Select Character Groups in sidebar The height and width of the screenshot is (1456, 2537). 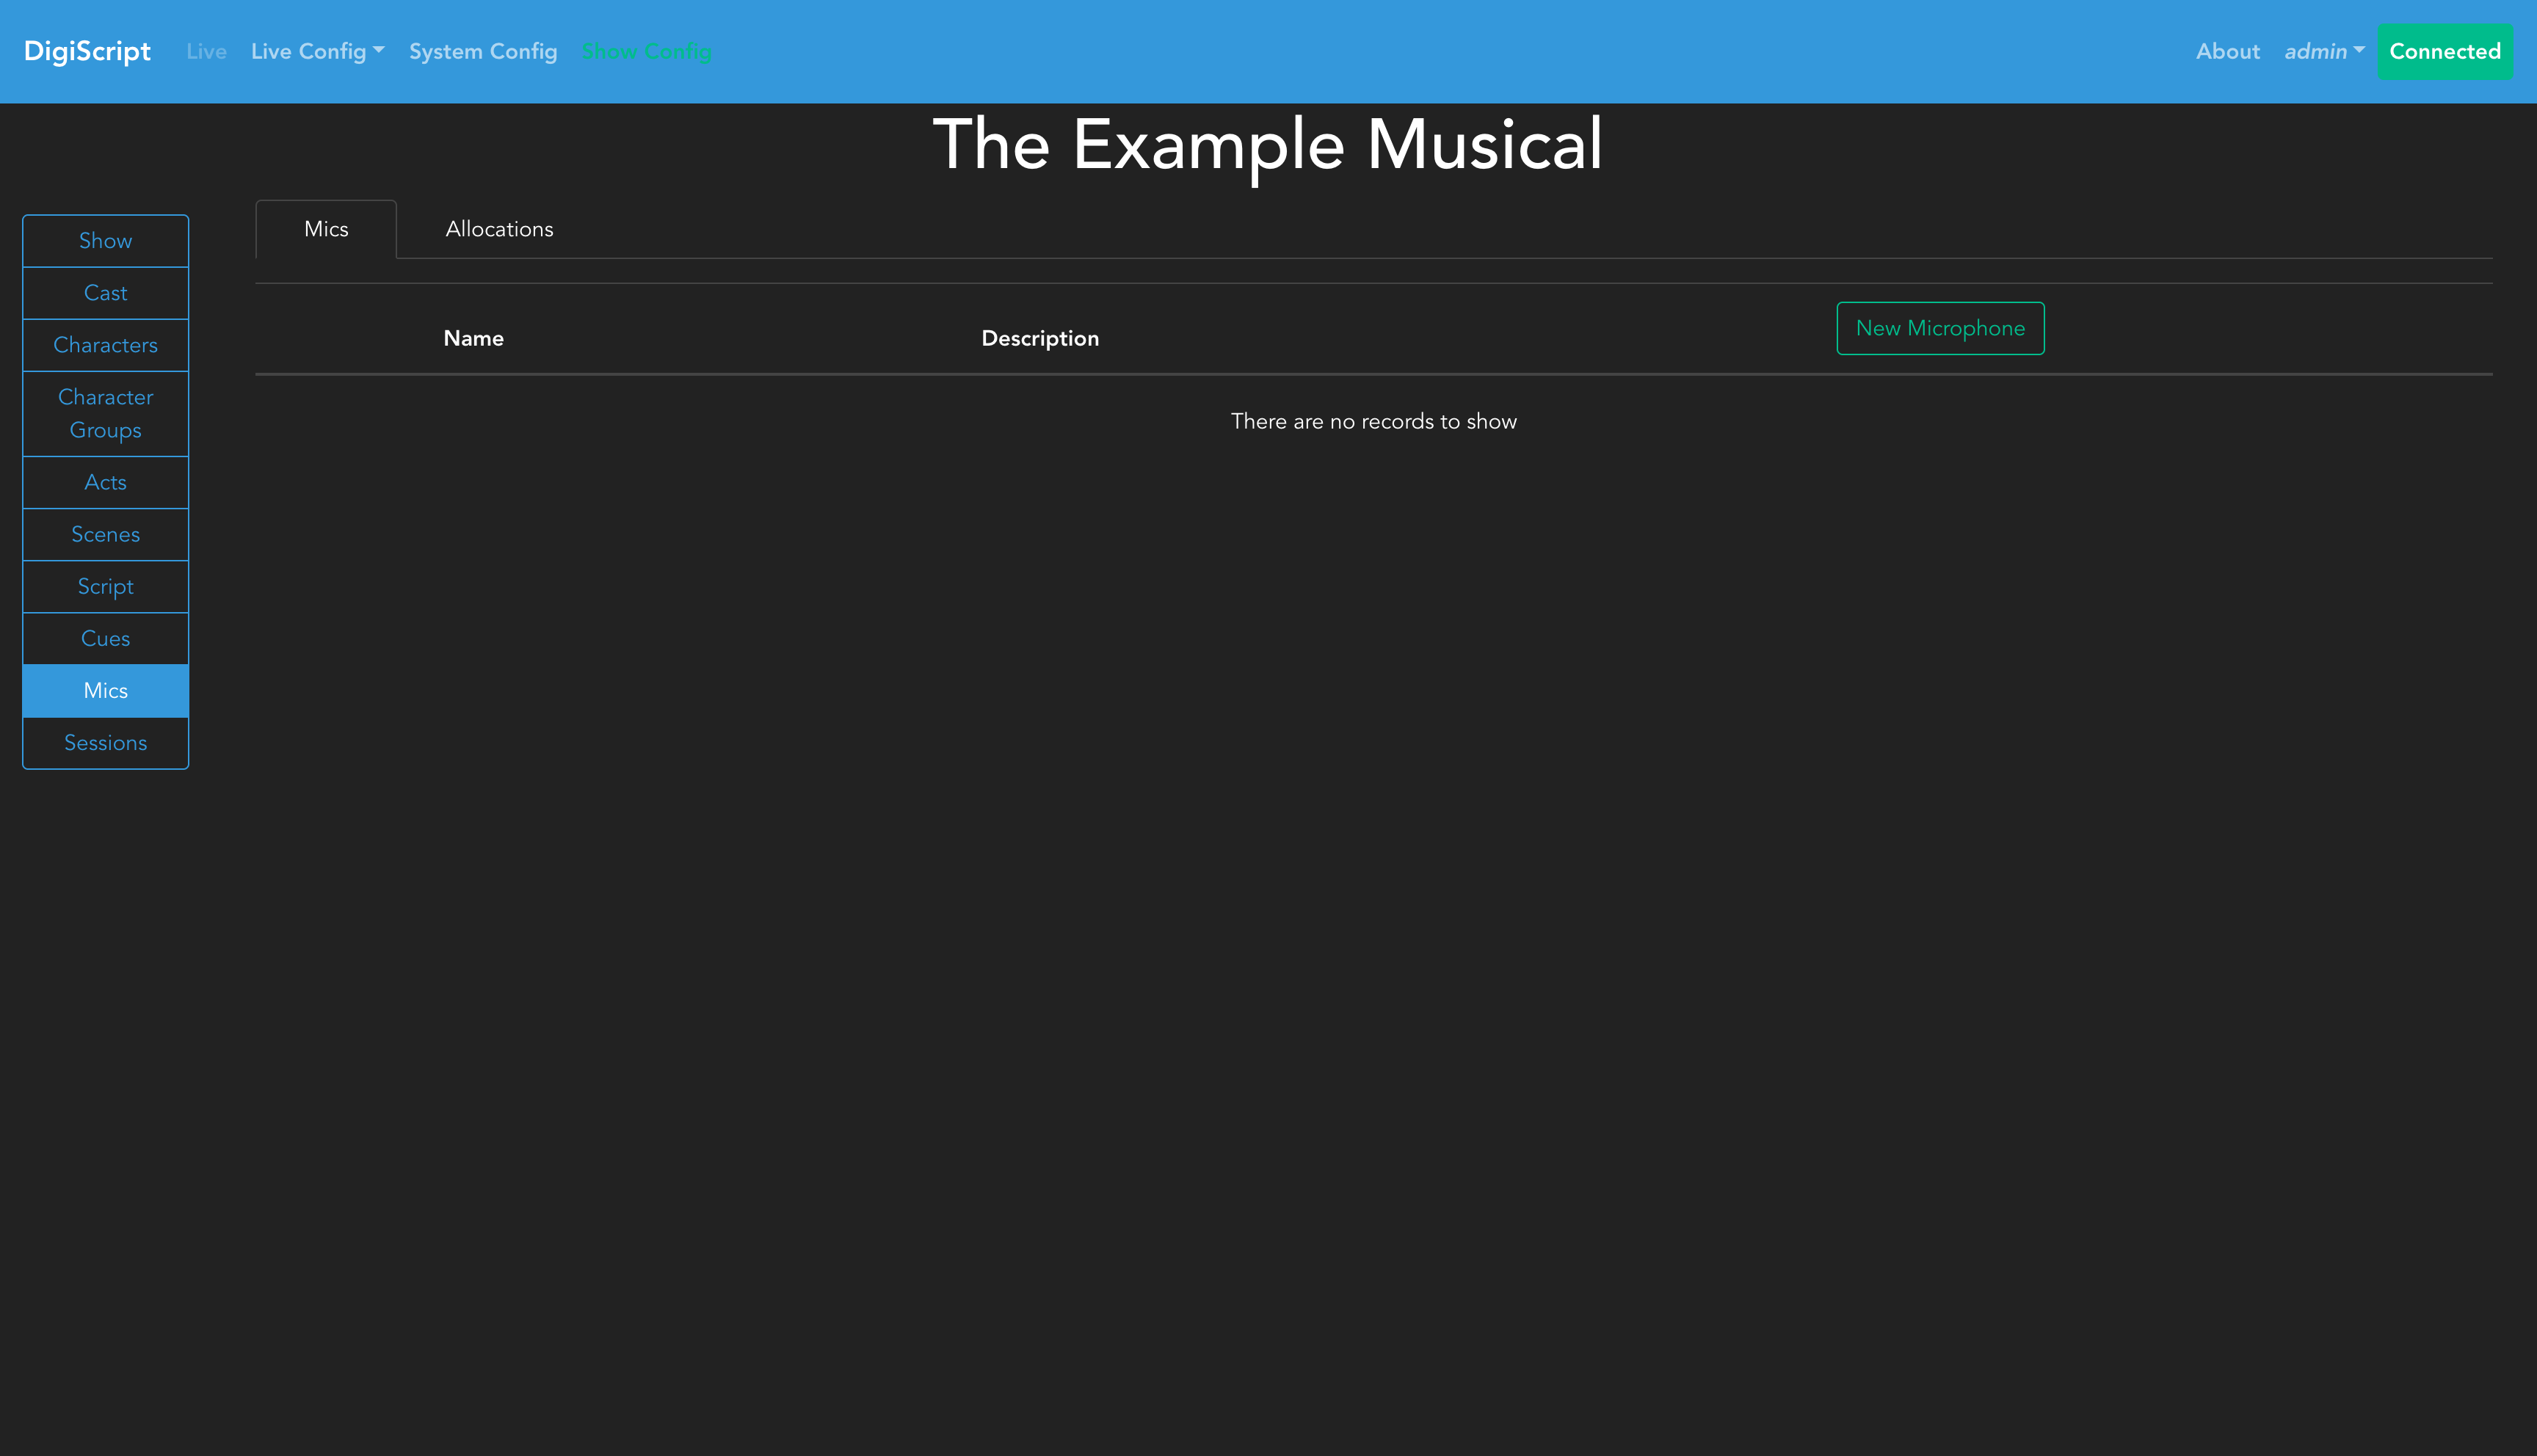click(x=105, y=413)
